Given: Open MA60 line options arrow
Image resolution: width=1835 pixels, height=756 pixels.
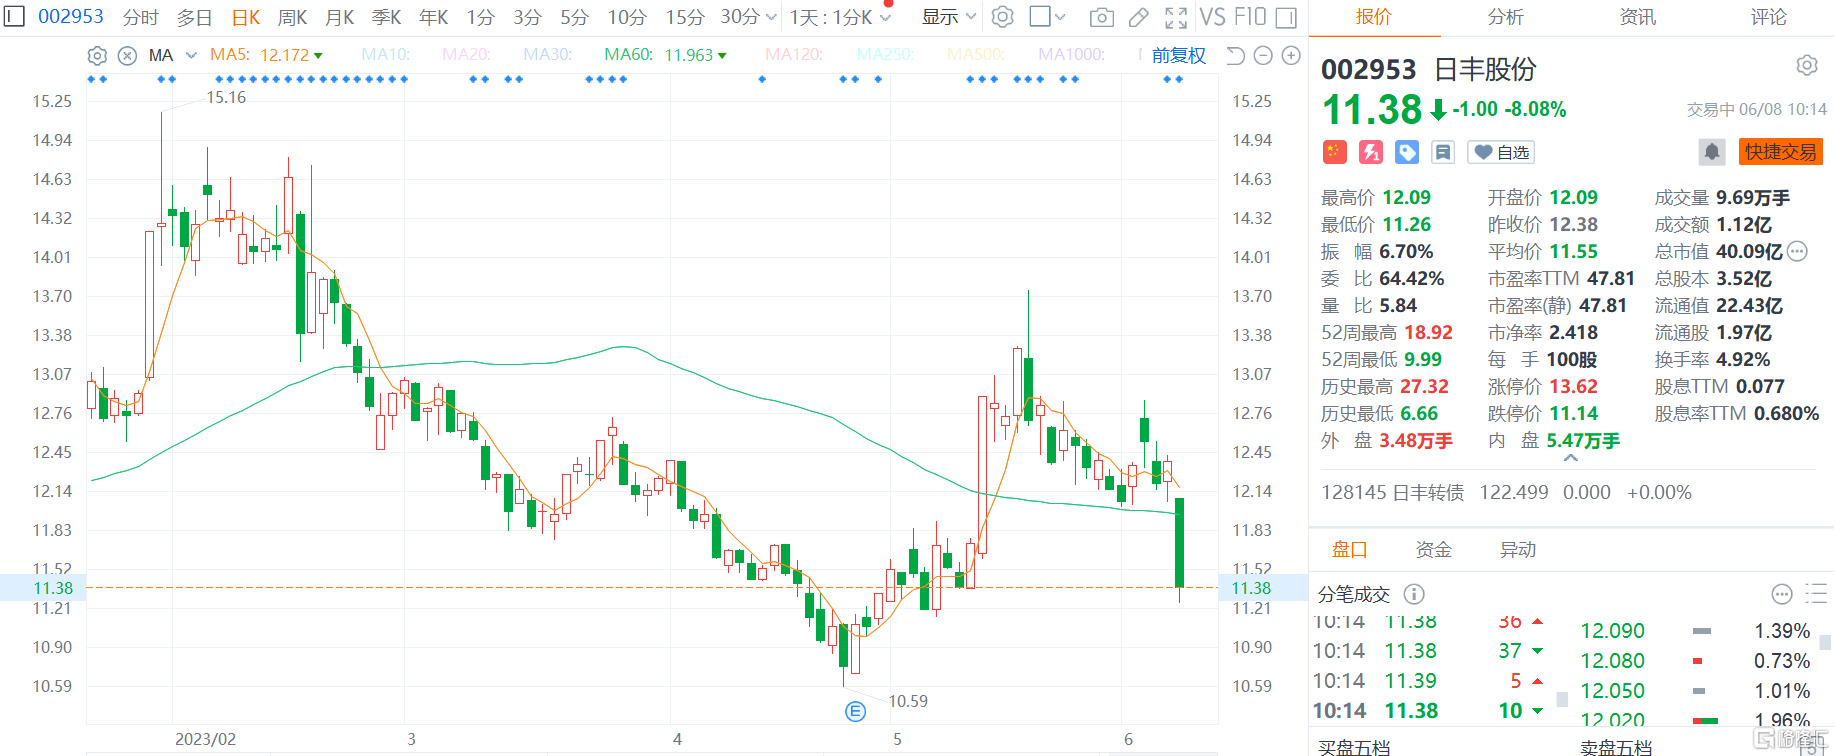Looking at the screenshot, I should (722, 56).
